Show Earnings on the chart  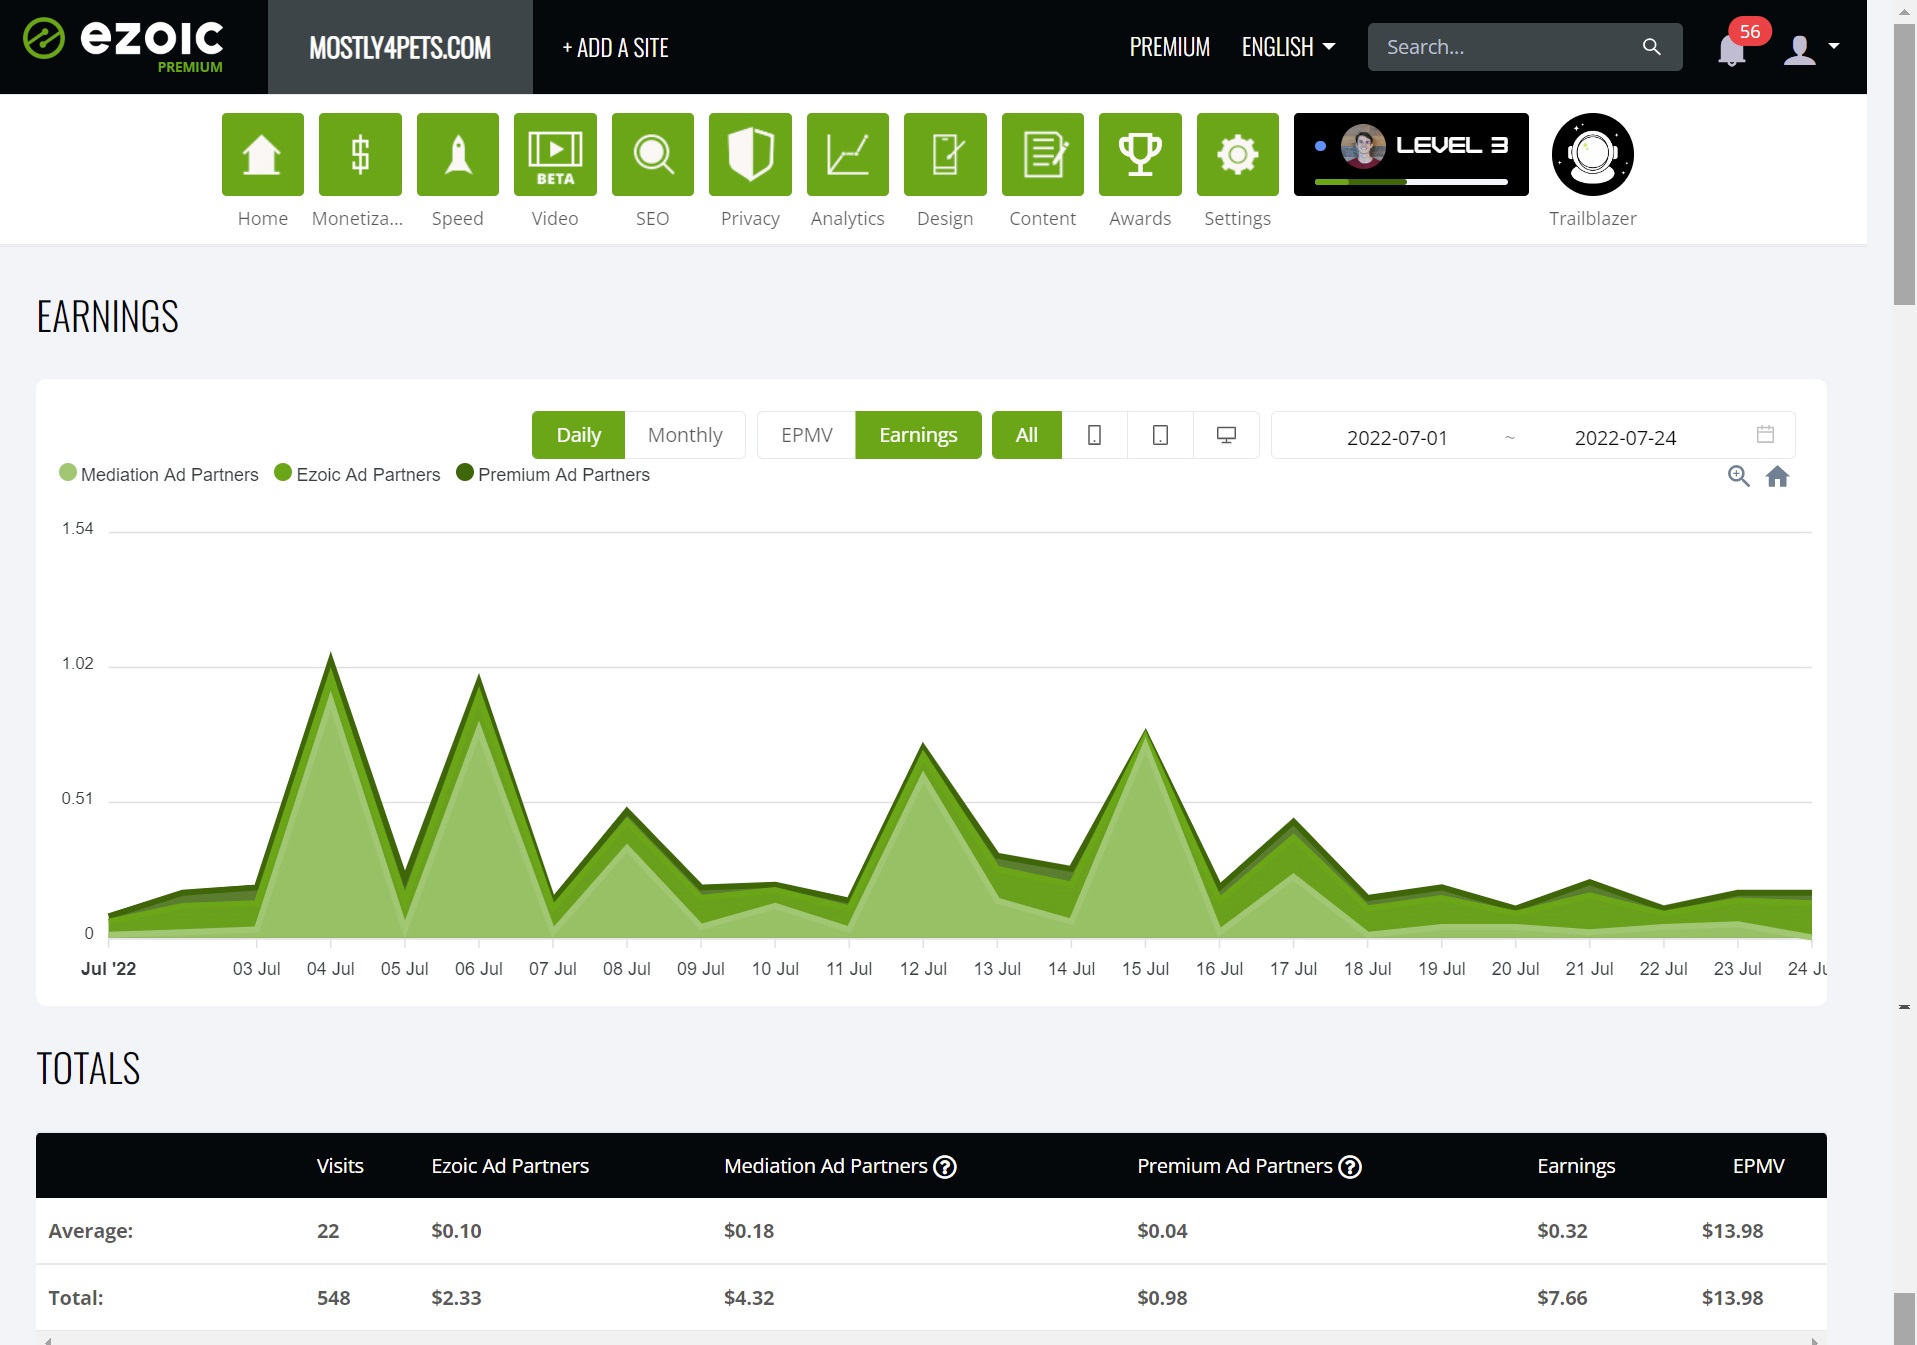click(x=918, y=435)
